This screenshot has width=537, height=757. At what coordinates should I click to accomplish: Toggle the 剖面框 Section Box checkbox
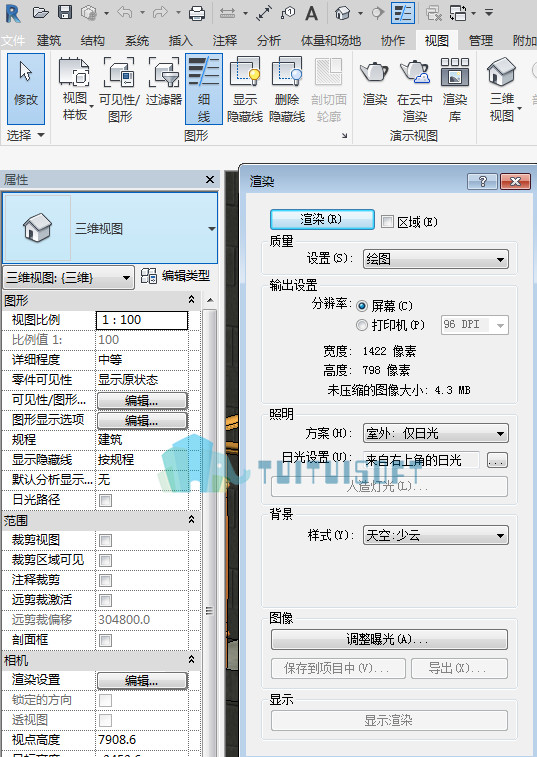click(105, 641)
